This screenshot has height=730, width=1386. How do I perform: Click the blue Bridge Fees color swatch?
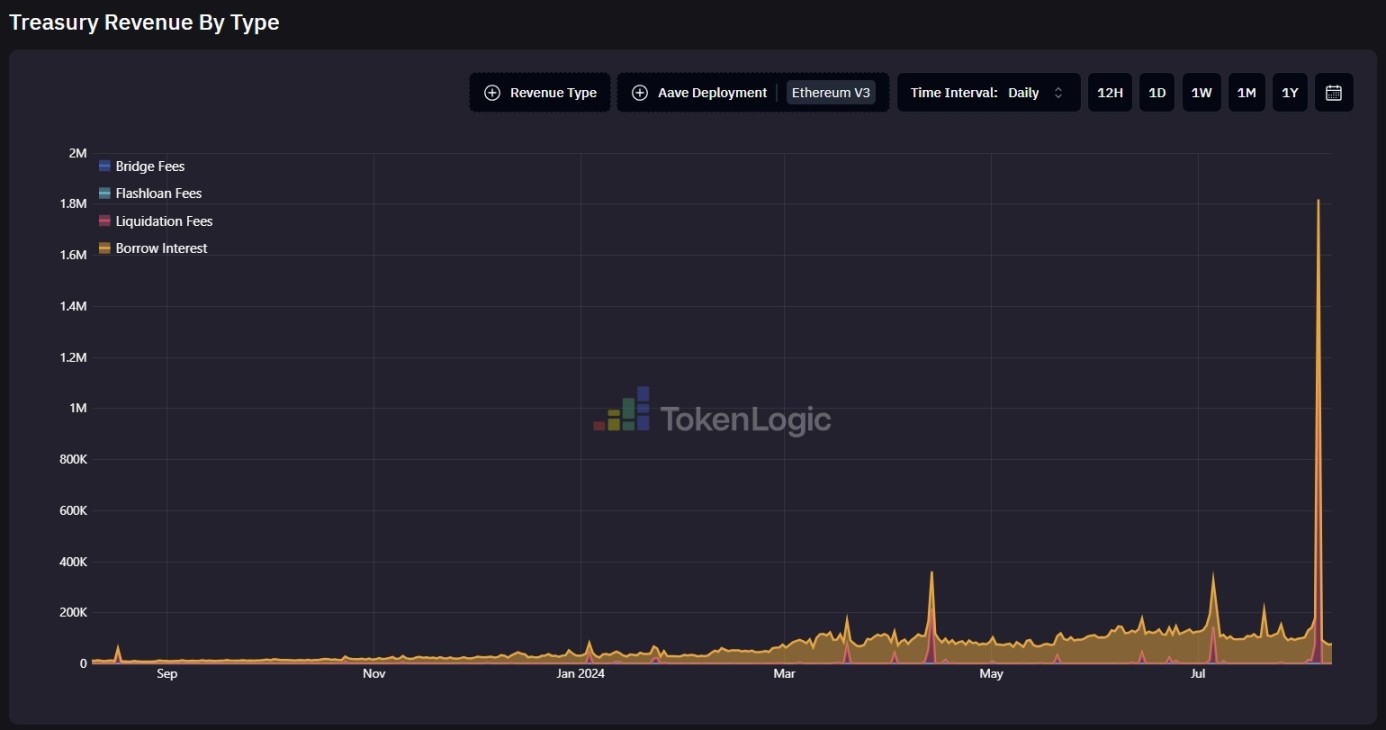105,166
